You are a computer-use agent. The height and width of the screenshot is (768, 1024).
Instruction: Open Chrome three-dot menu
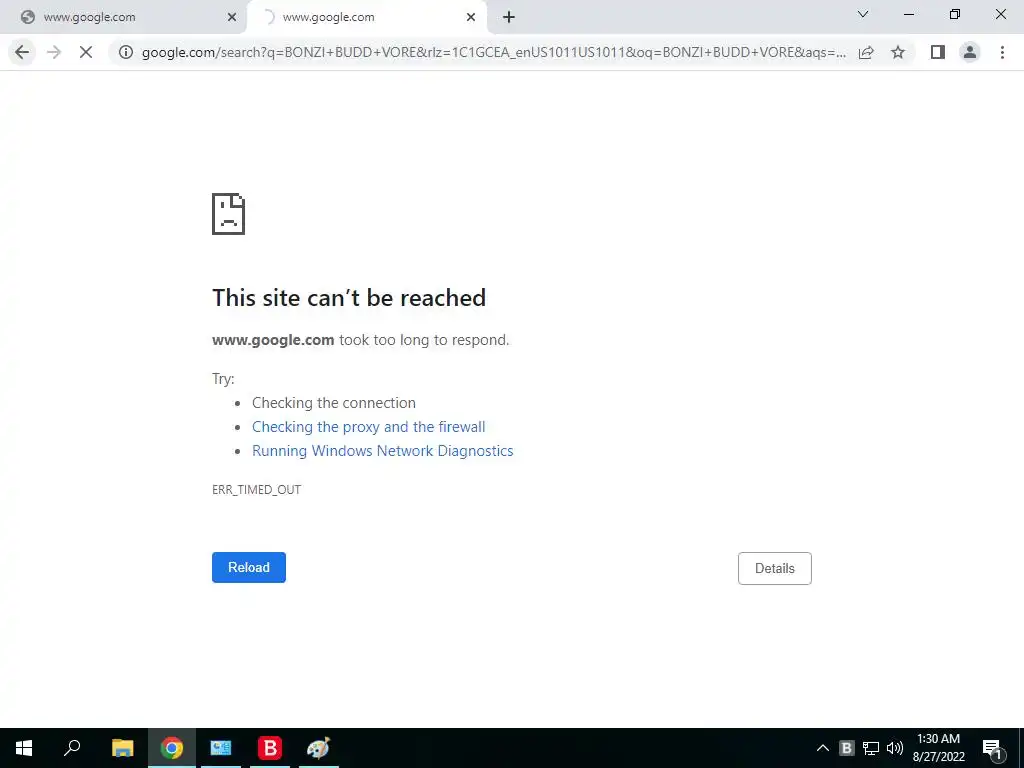pyautogui.click(x=1002, y=52)
